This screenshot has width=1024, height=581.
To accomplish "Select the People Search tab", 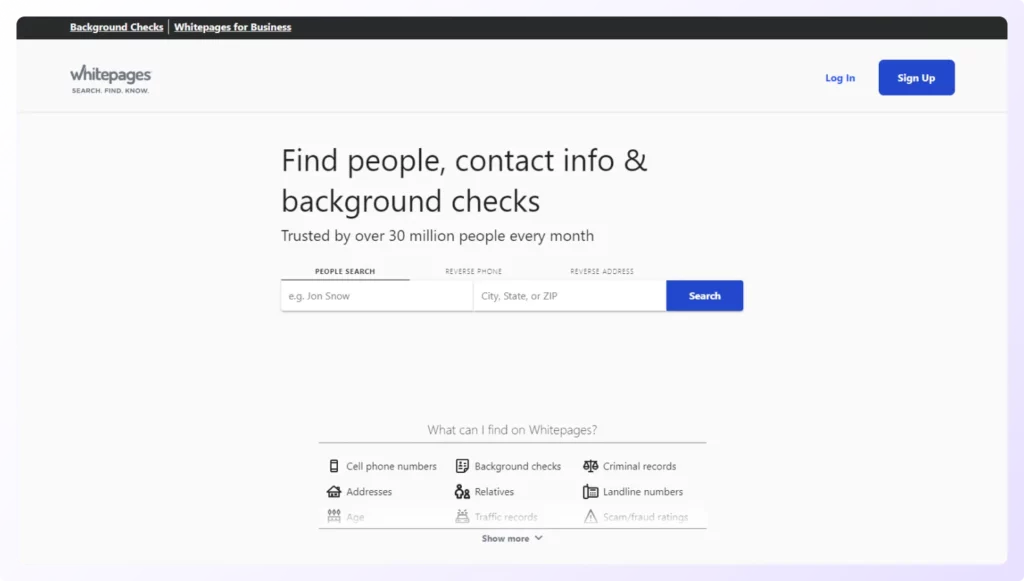I will pyautogui.click(x=344, y=270).
